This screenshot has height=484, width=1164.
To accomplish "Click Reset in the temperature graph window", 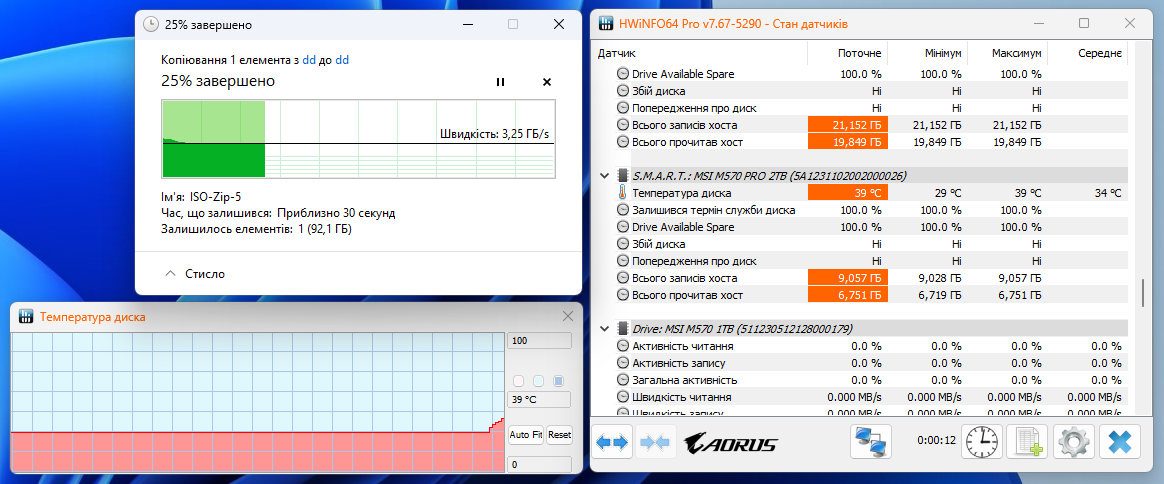I will tap(560, 434).
